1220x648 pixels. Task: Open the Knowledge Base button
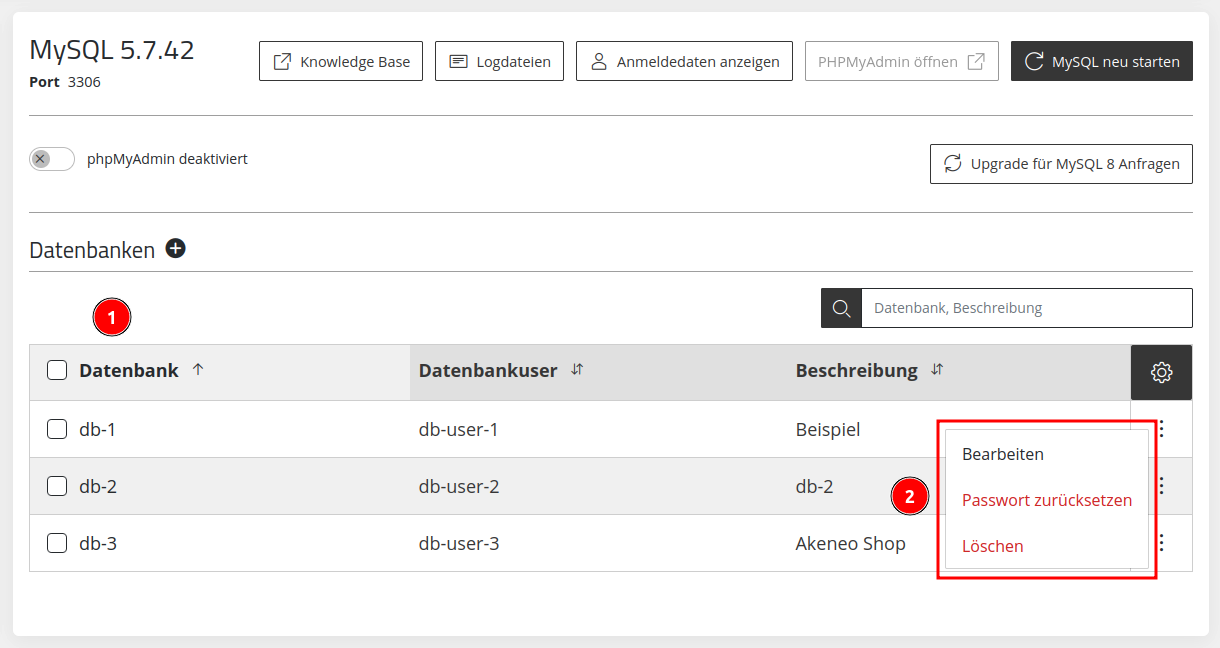(341, 61)
